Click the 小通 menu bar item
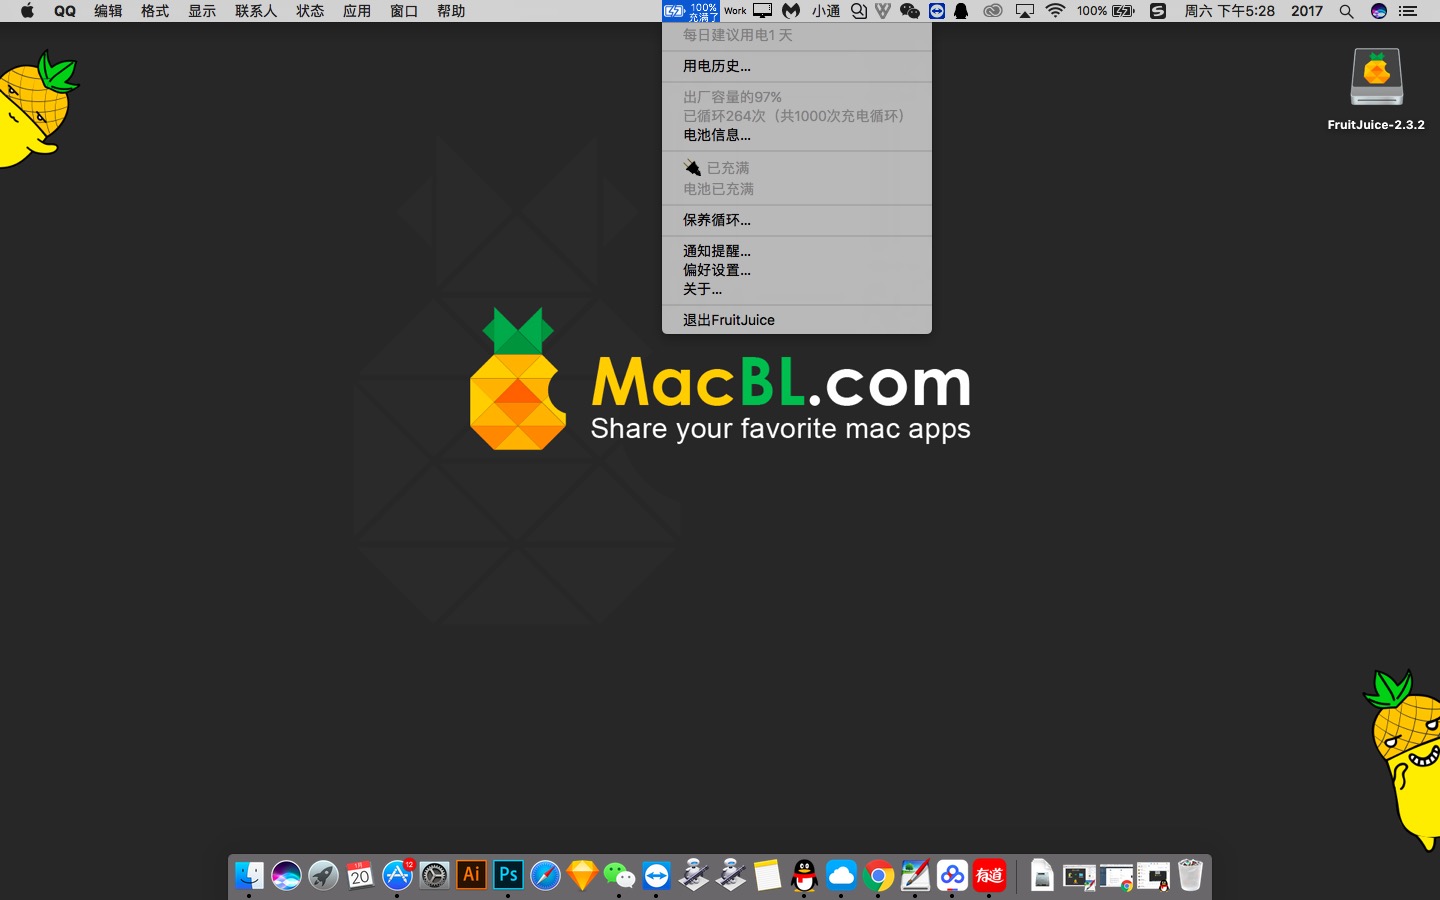This screenshot has height=900, width=1440. pos(826,11)
